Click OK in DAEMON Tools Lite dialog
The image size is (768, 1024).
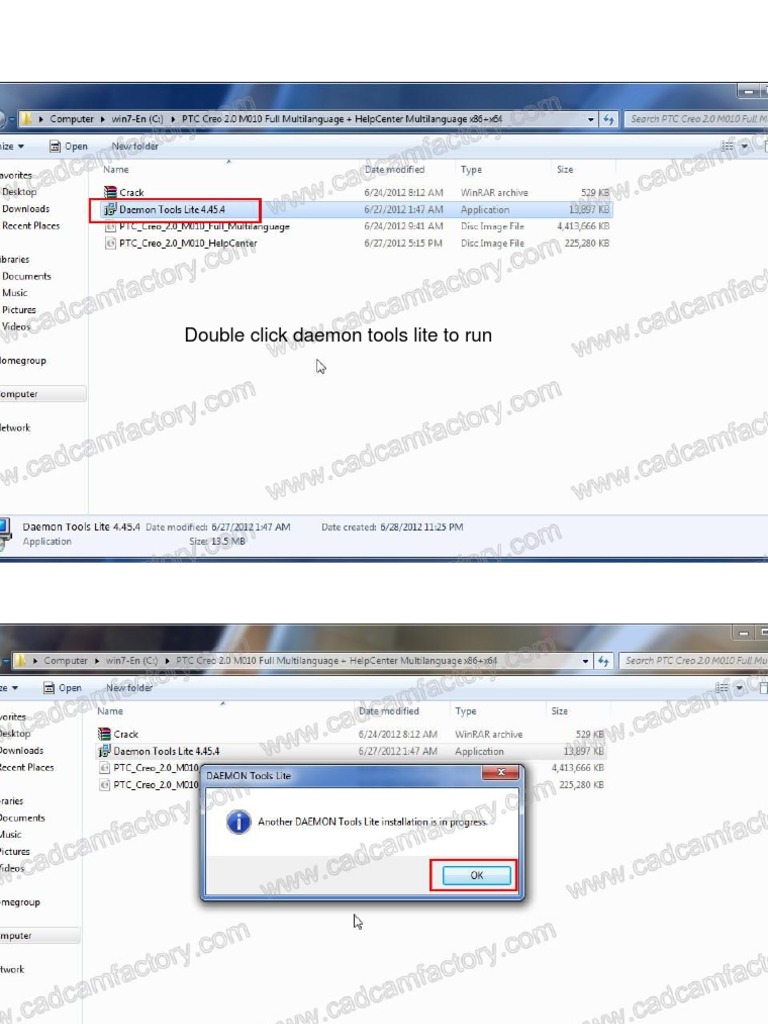pos(477,875)
